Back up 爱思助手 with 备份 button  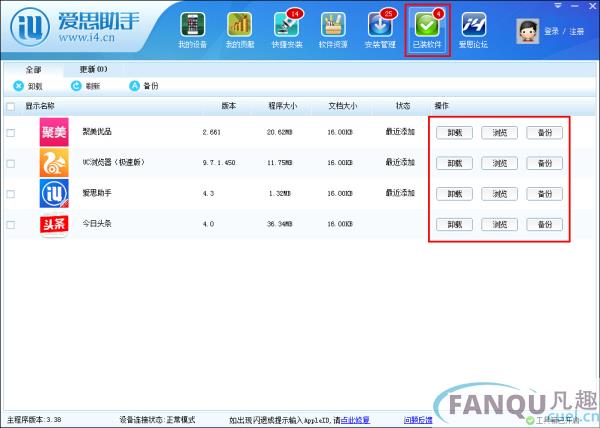pos(545,194)
